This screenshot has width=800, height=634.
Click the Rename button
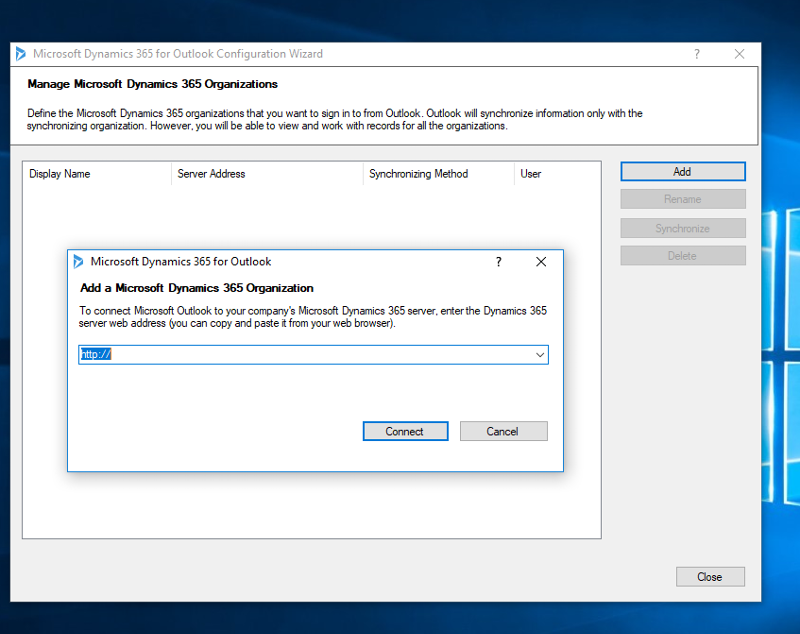(682, 200)
